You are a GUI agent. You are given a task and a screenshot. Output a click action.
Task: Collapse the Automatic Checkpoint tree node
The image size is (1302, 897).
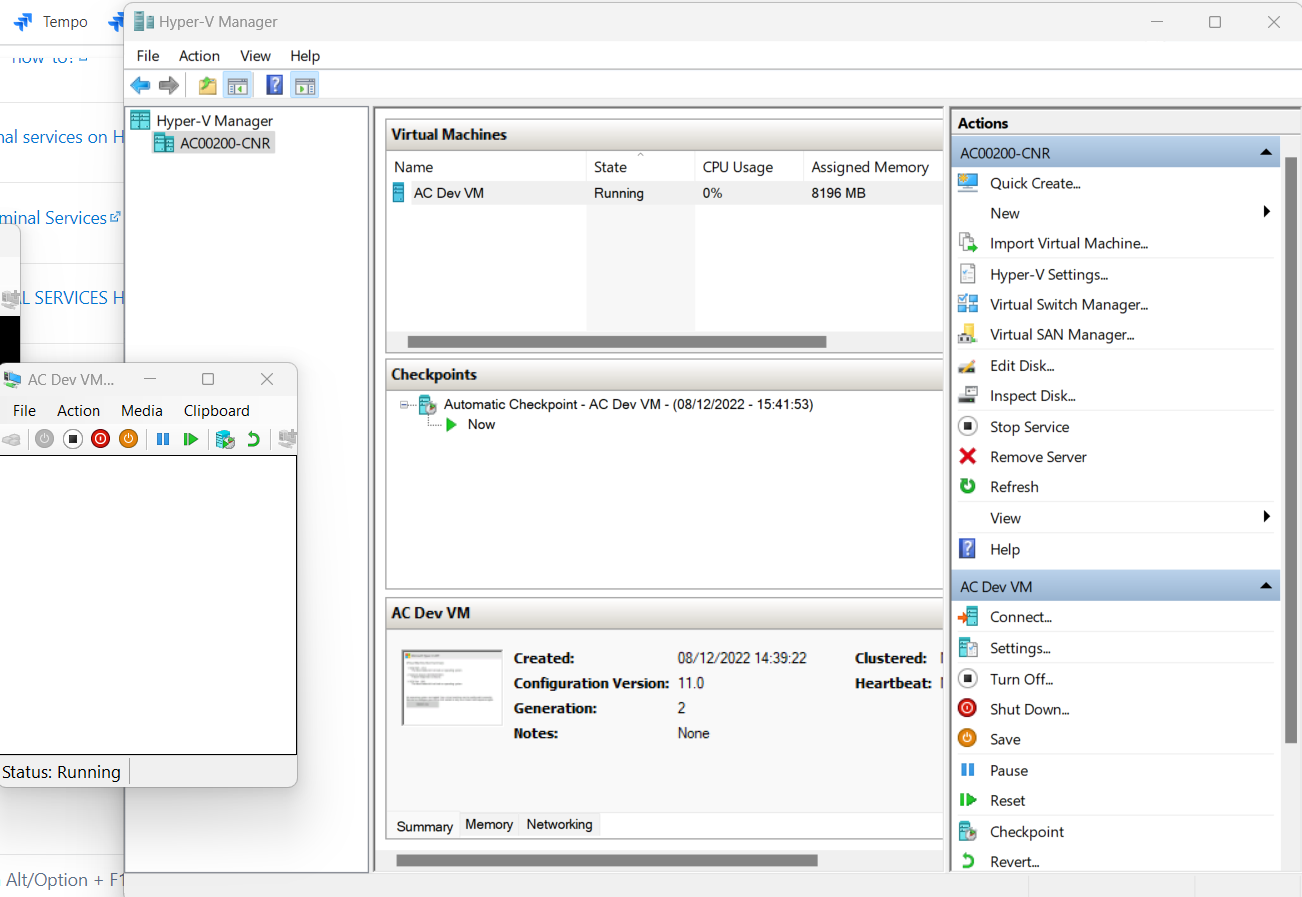coord(405,405)
